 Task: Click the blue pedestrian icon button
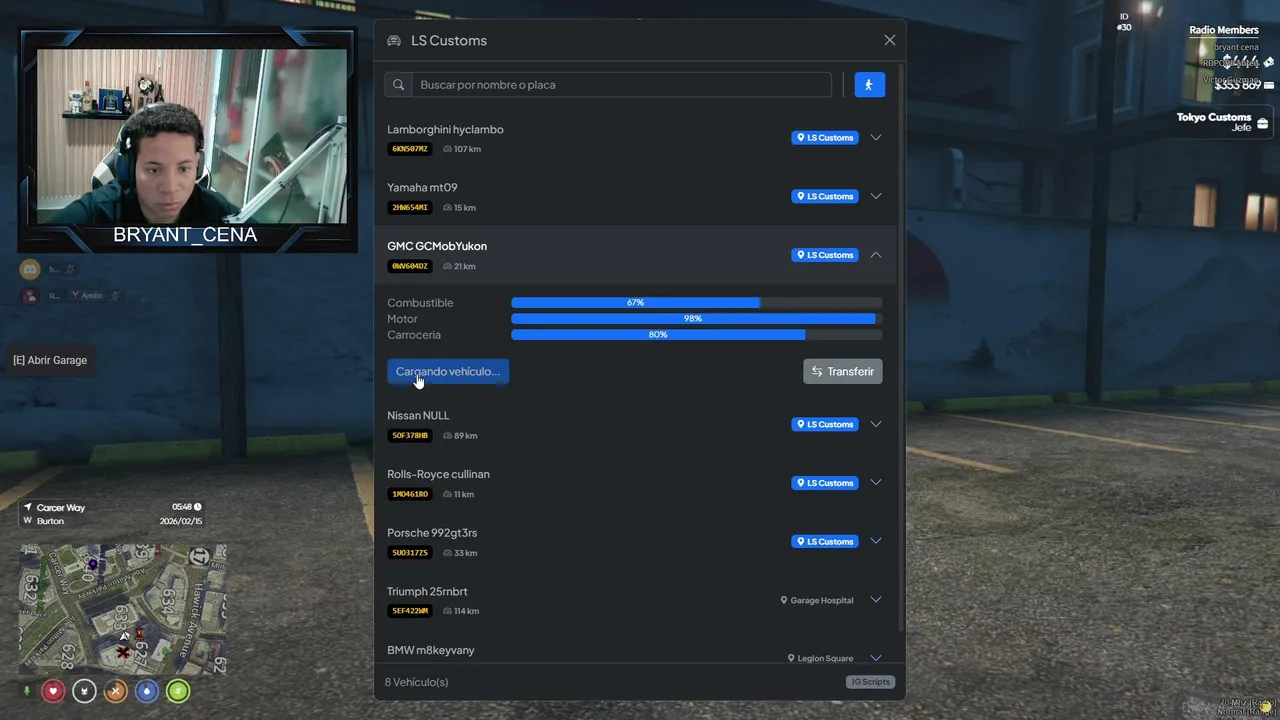click(x=869, y=85)
